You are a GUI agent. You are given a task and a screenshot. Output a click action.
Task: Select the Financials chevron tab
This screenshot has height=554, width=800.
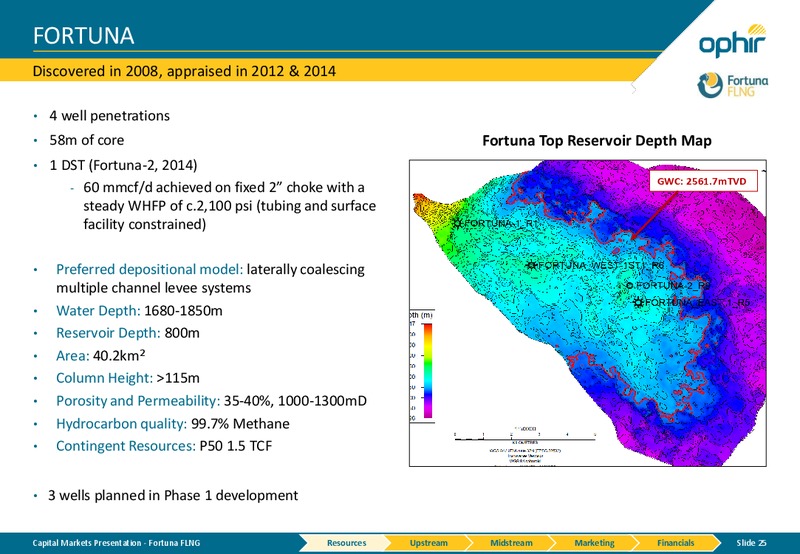tap(676, 543)
